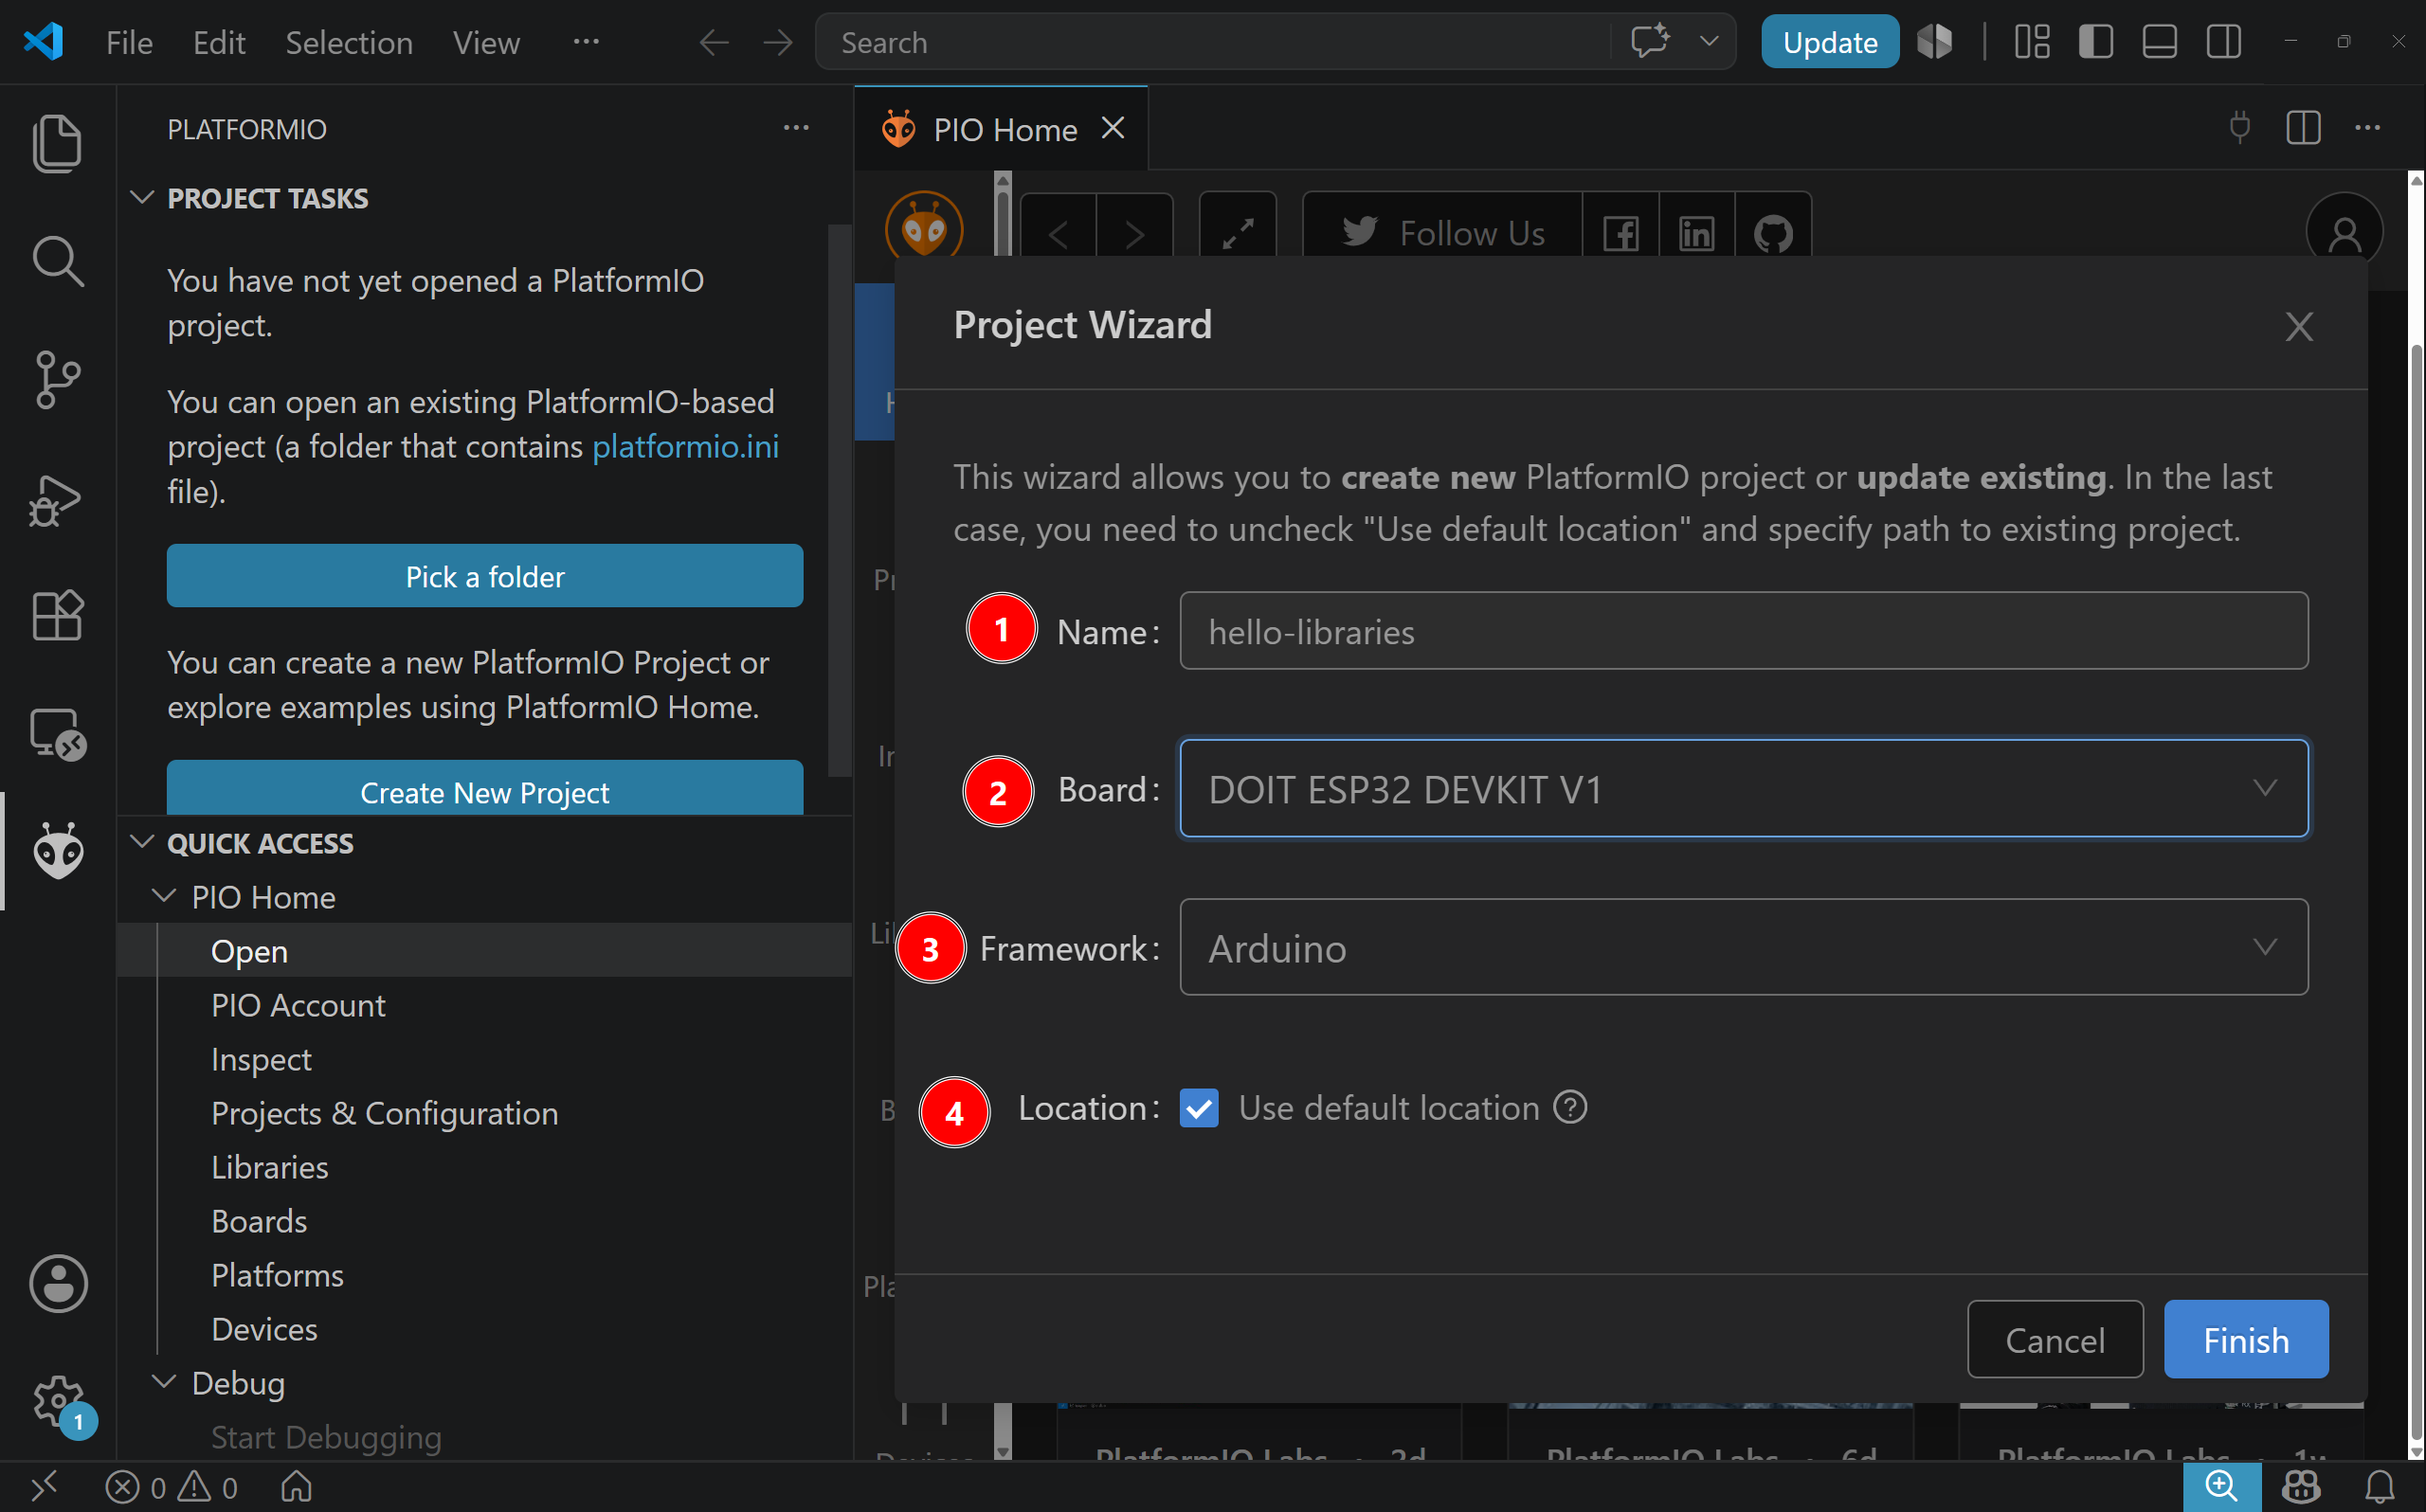
Task: Open the Edit menu
Action: coord(219,42)
